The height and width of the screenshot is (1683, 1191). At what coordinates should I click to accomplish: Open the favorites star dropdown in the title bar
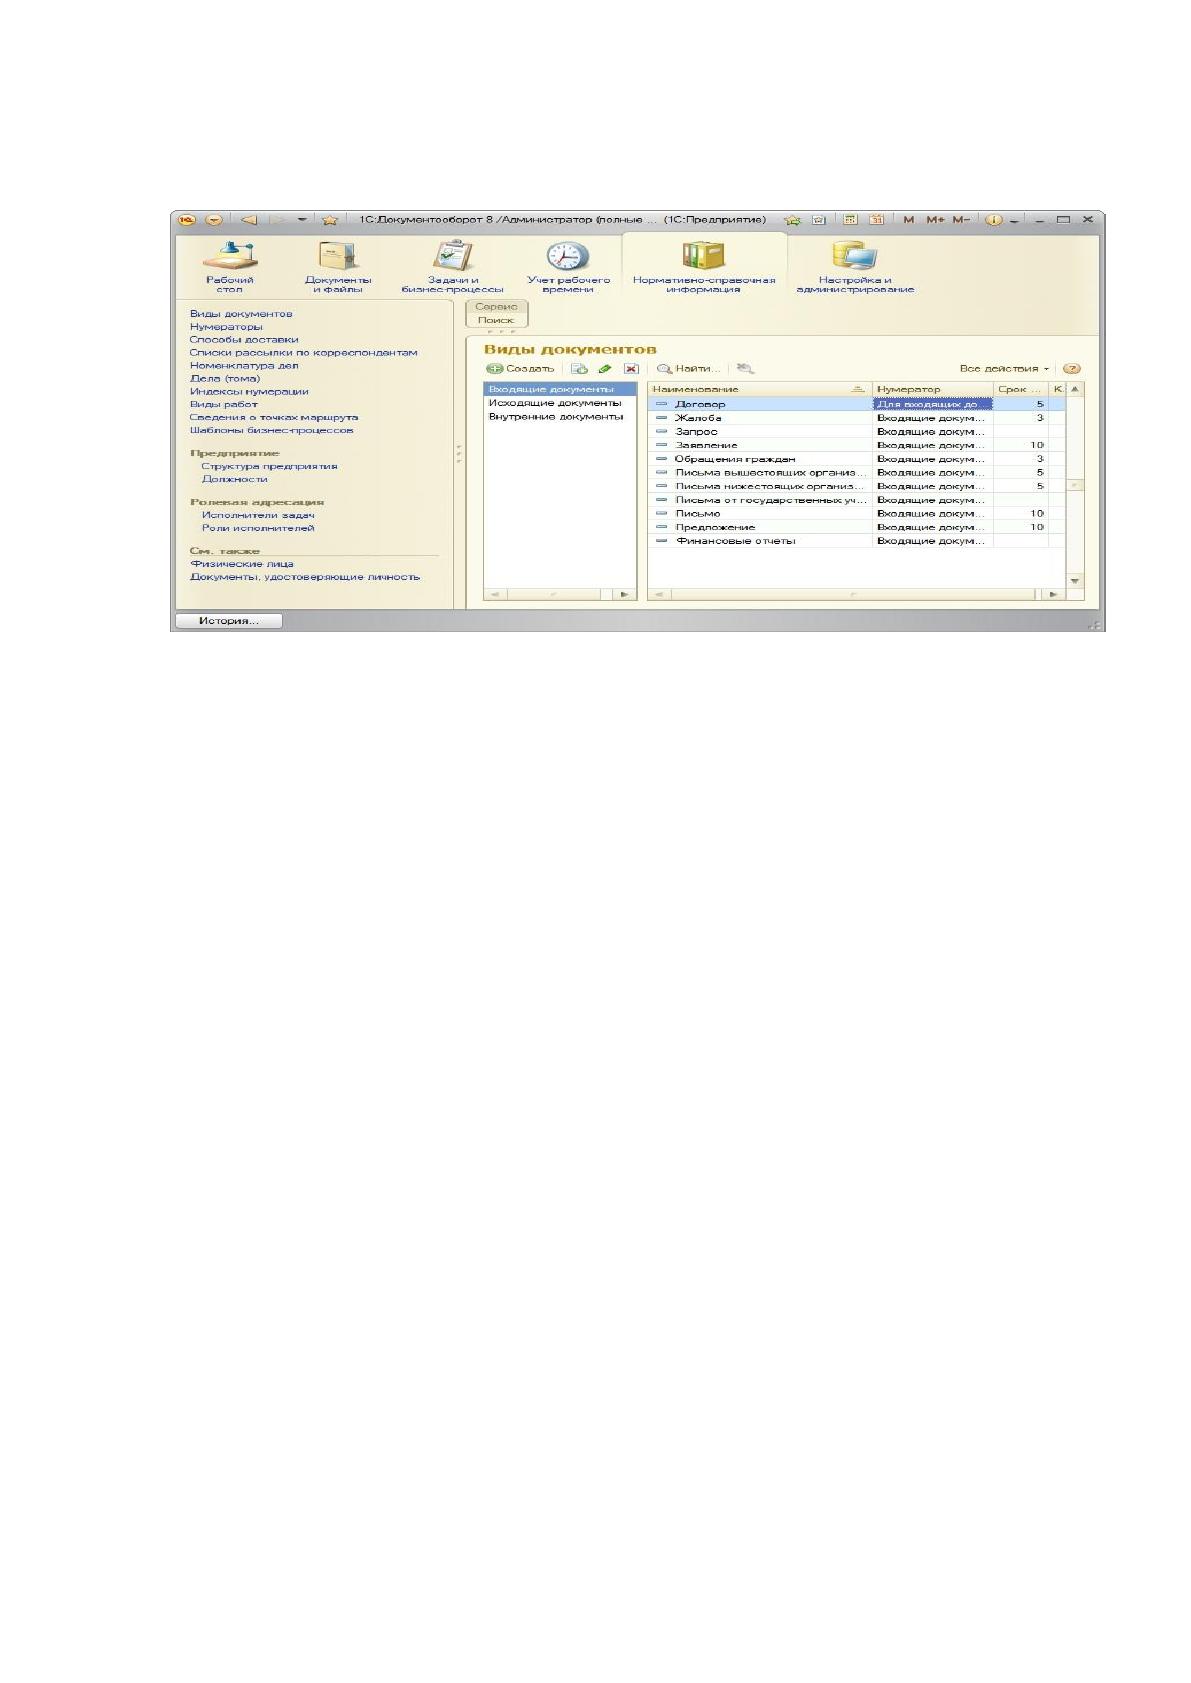[329, 220]
